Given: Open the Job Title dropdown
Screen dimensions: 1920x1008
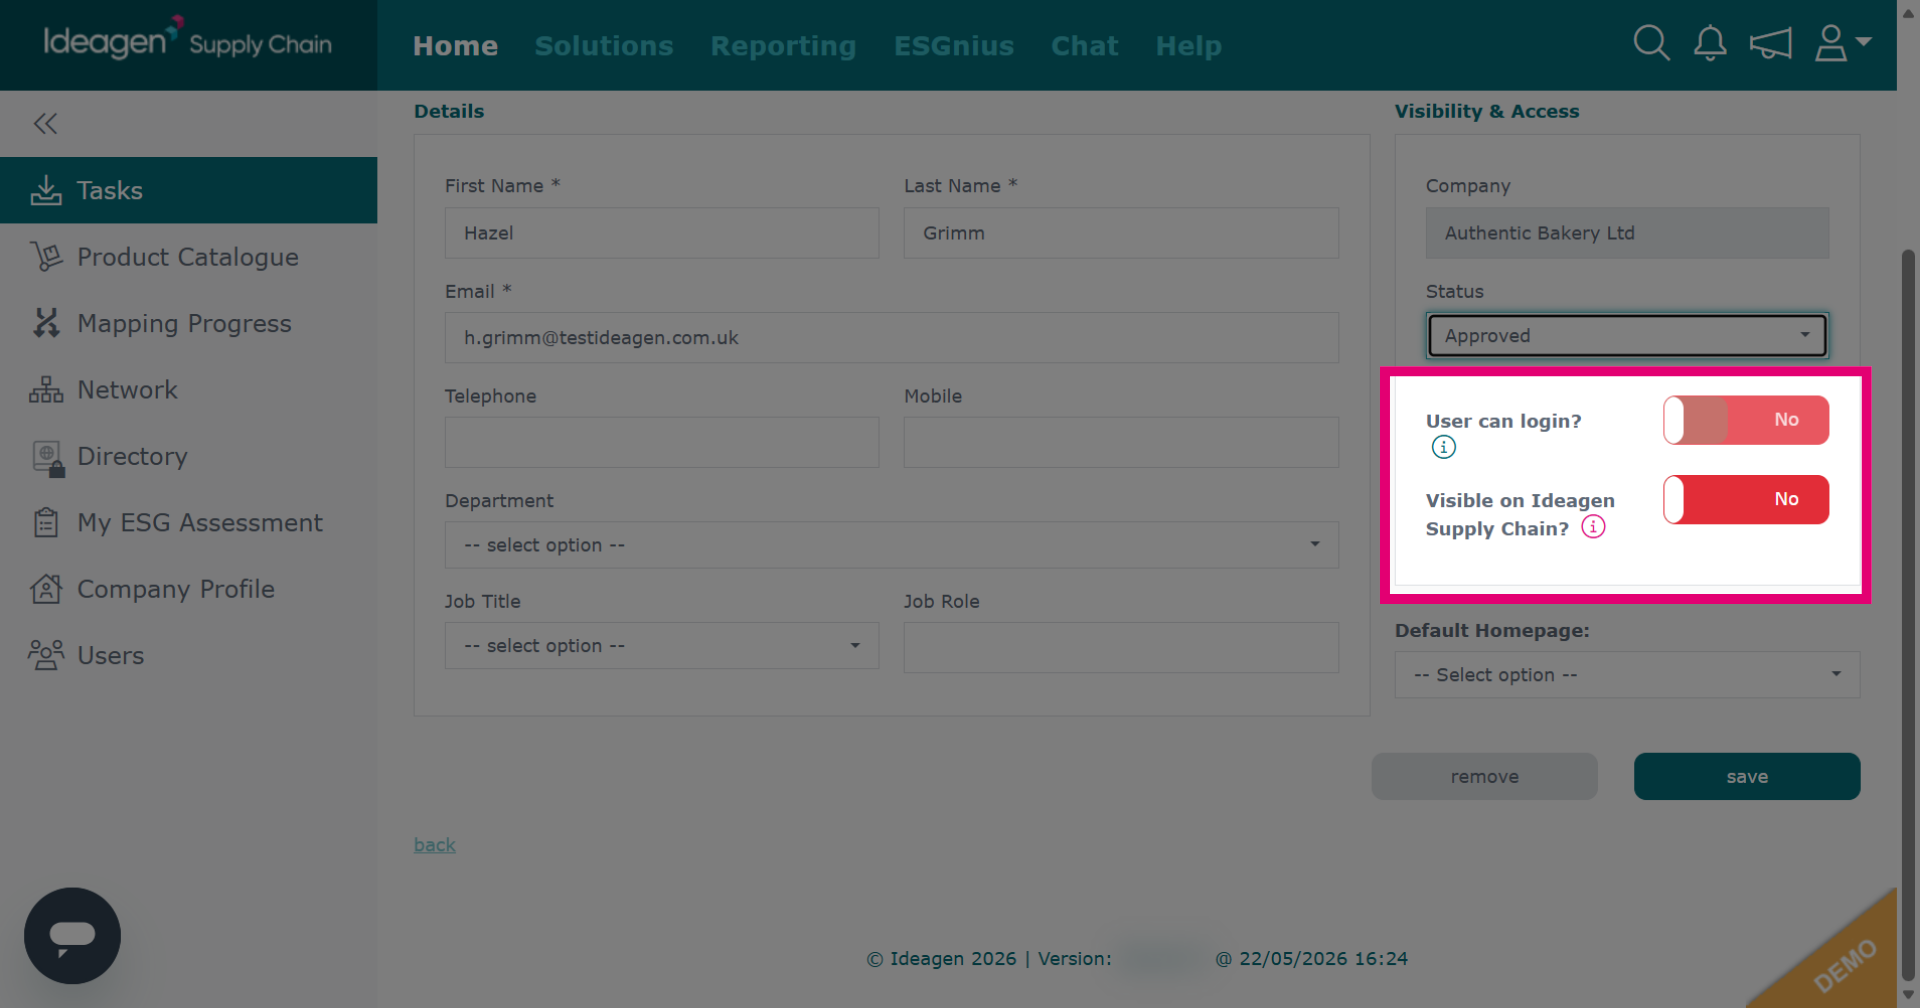Looking at the screenshot, I should [x=662, y=646].
